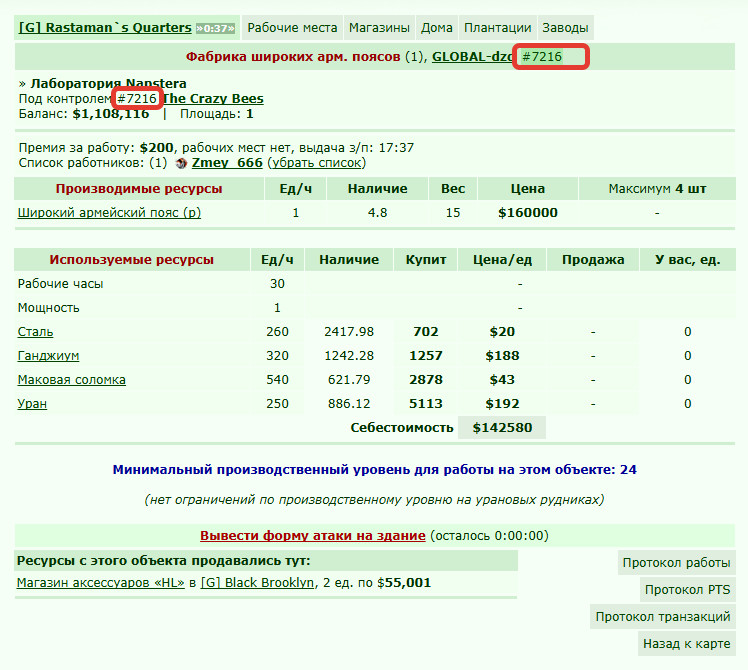
Task: Switch to the Магазины tab
Action: click(379, 28)
